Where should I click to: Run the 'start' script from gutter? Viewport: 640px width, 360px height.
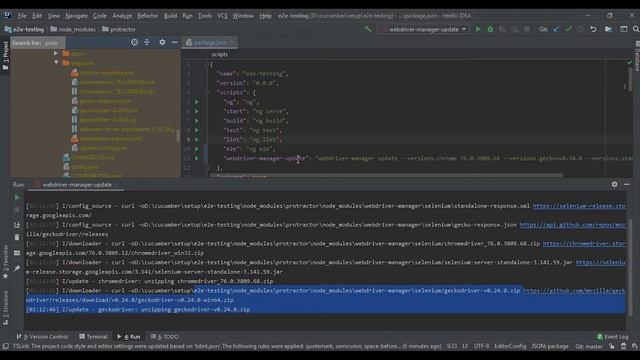click(x=197, y=111)
